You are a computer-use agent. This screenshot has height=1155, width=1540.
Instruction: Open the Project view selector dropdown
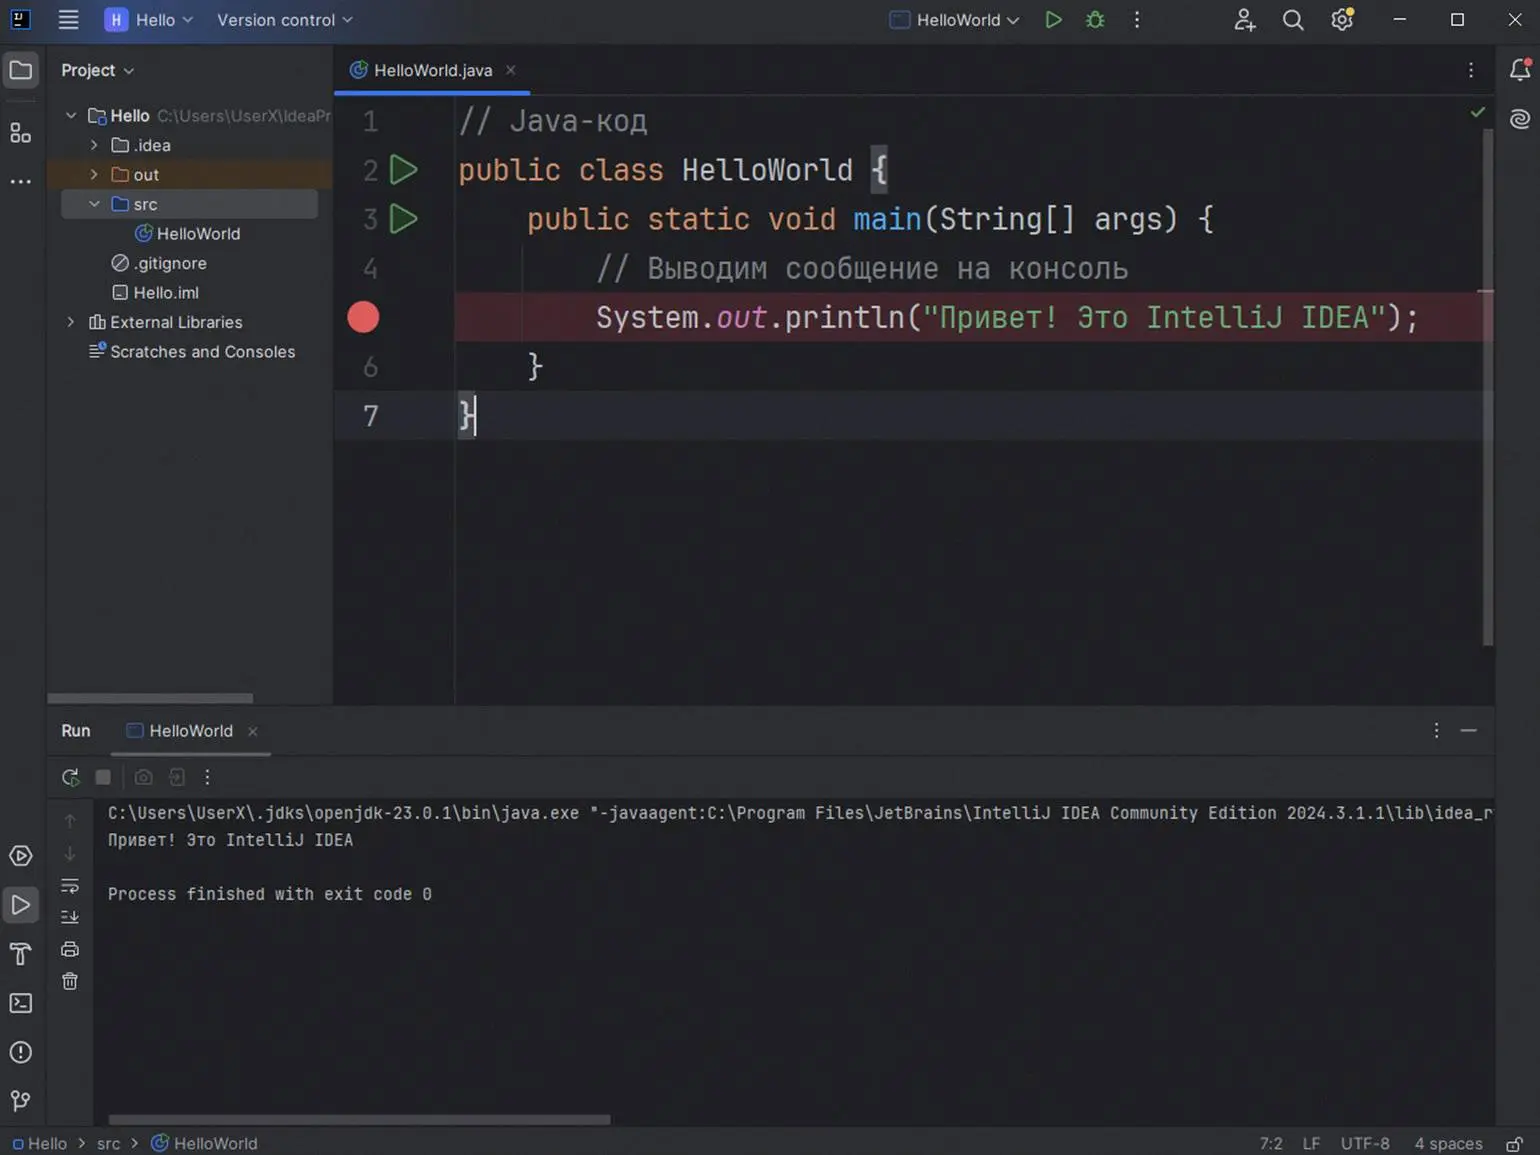click(x=97, y=70)
